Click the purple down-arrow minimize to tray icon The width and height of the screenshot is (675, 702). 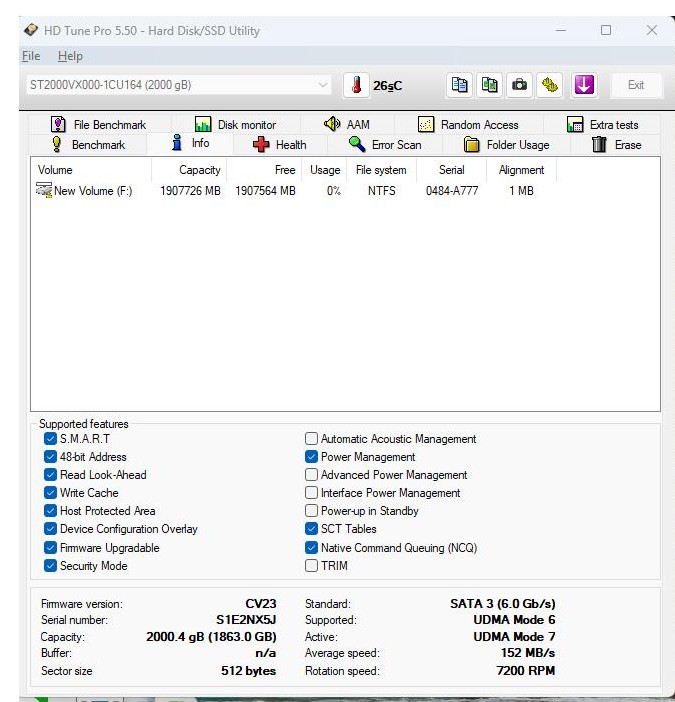tap(584, 85)
